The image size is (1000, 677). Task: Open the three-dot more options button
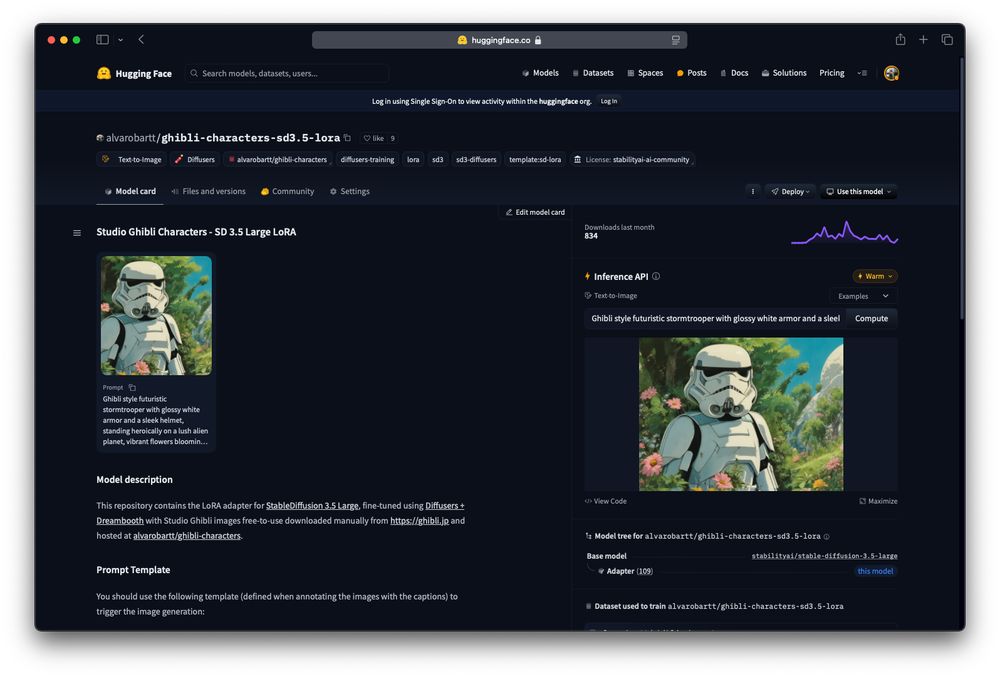pyautogui.click(x=753, y=191)
